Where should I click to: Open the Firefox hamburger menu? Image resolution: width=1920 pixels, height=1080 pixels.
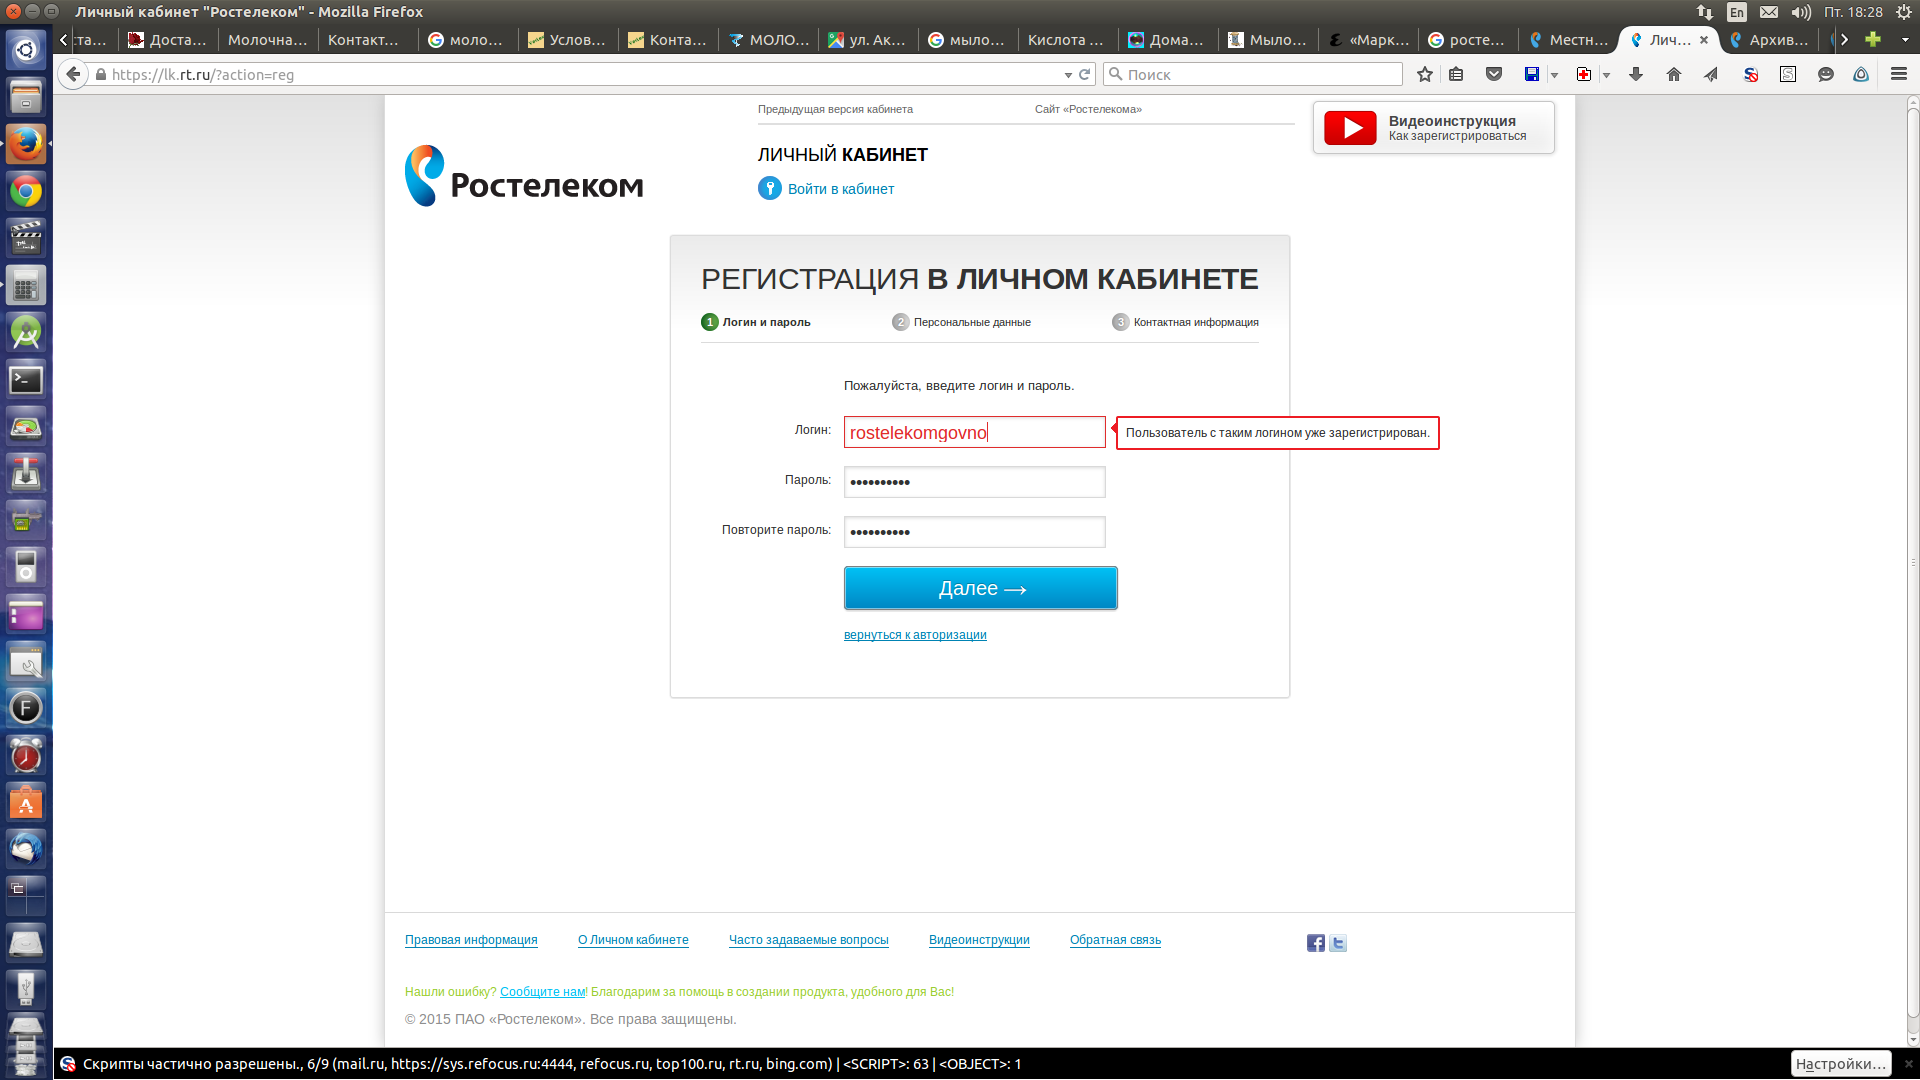click(1899, 74)
